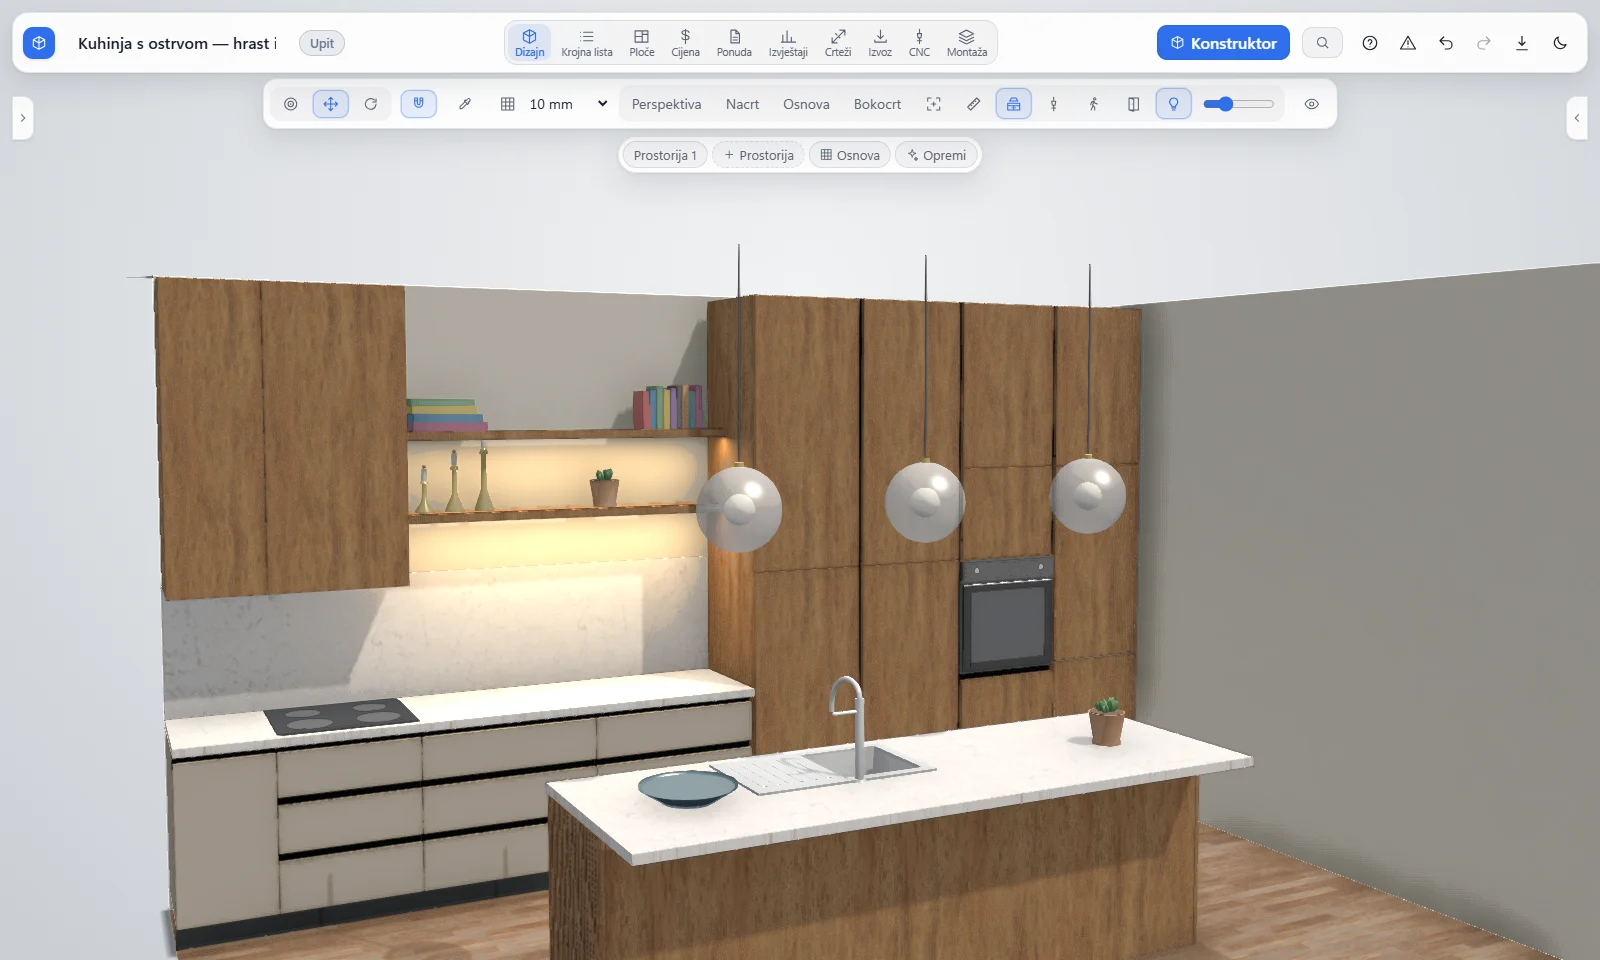Switch to Osnova view in toolbar

(x=806, y=104)
